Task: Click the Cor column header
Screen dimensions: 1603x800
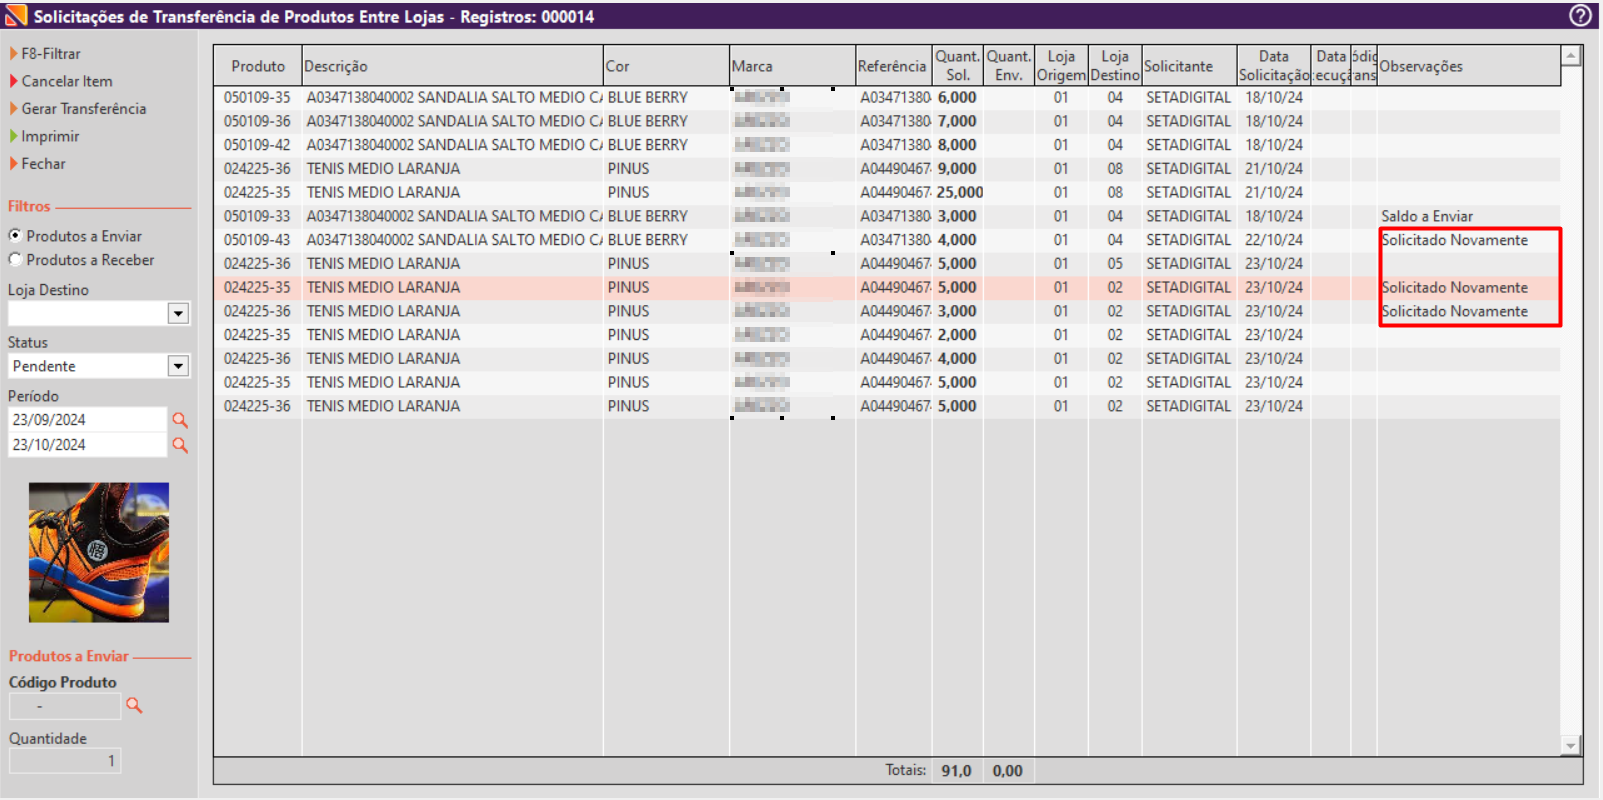Action: tap(666, 66)
